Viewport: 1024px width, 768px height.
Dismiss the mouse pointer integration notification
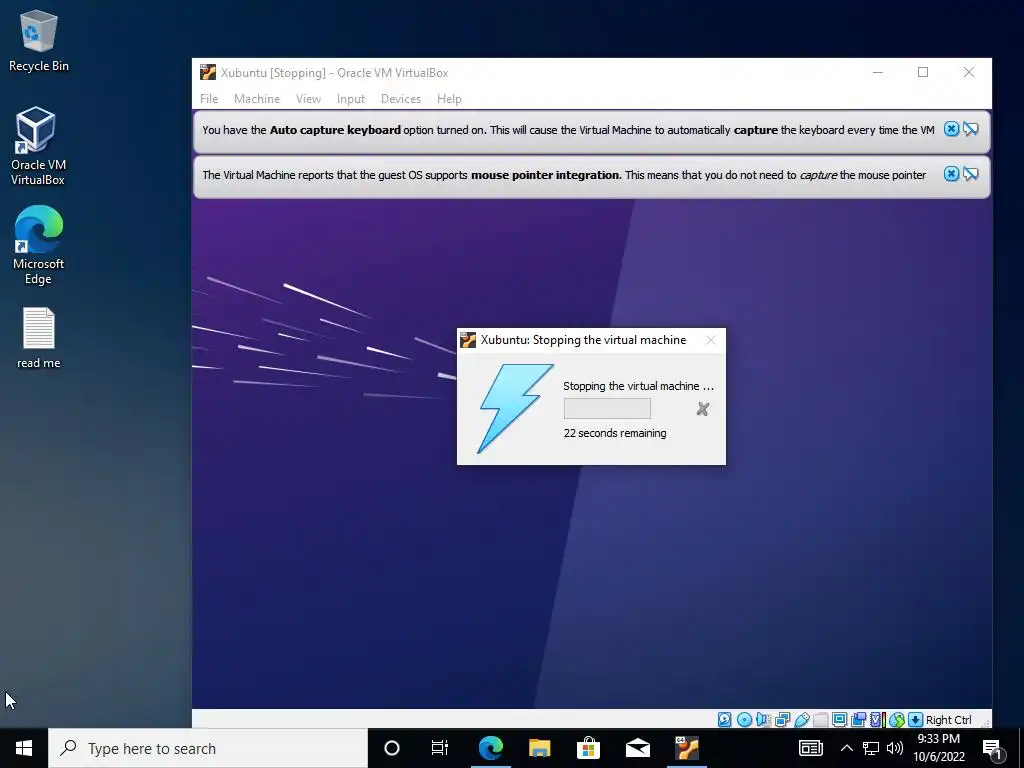pos(952,174)
